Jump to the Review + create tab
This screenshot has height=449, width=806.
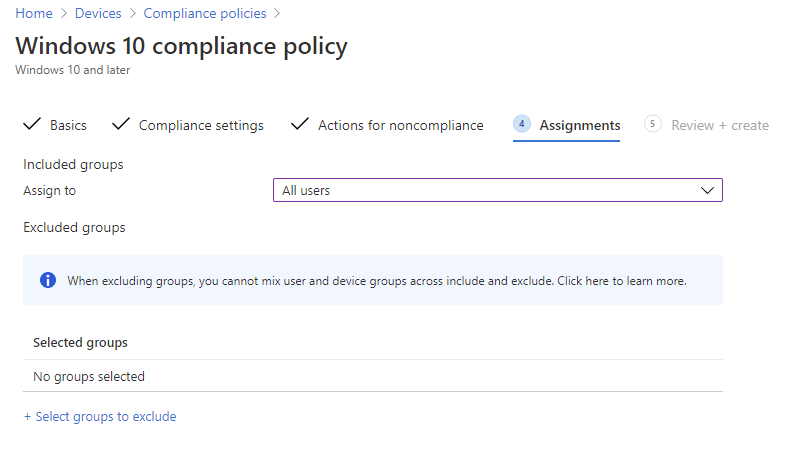[719, 125]
